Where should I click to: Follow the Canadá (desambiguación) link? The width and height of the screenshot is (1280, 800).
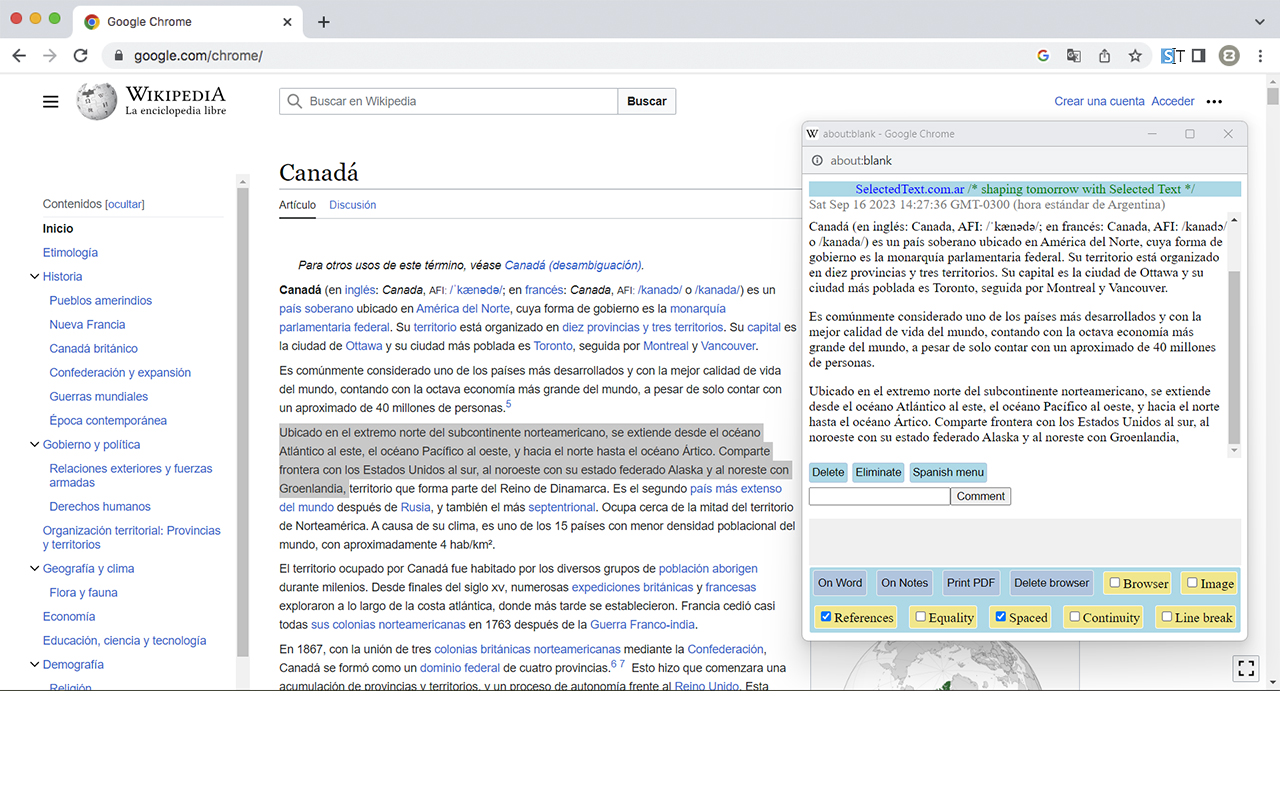(573, 266)
